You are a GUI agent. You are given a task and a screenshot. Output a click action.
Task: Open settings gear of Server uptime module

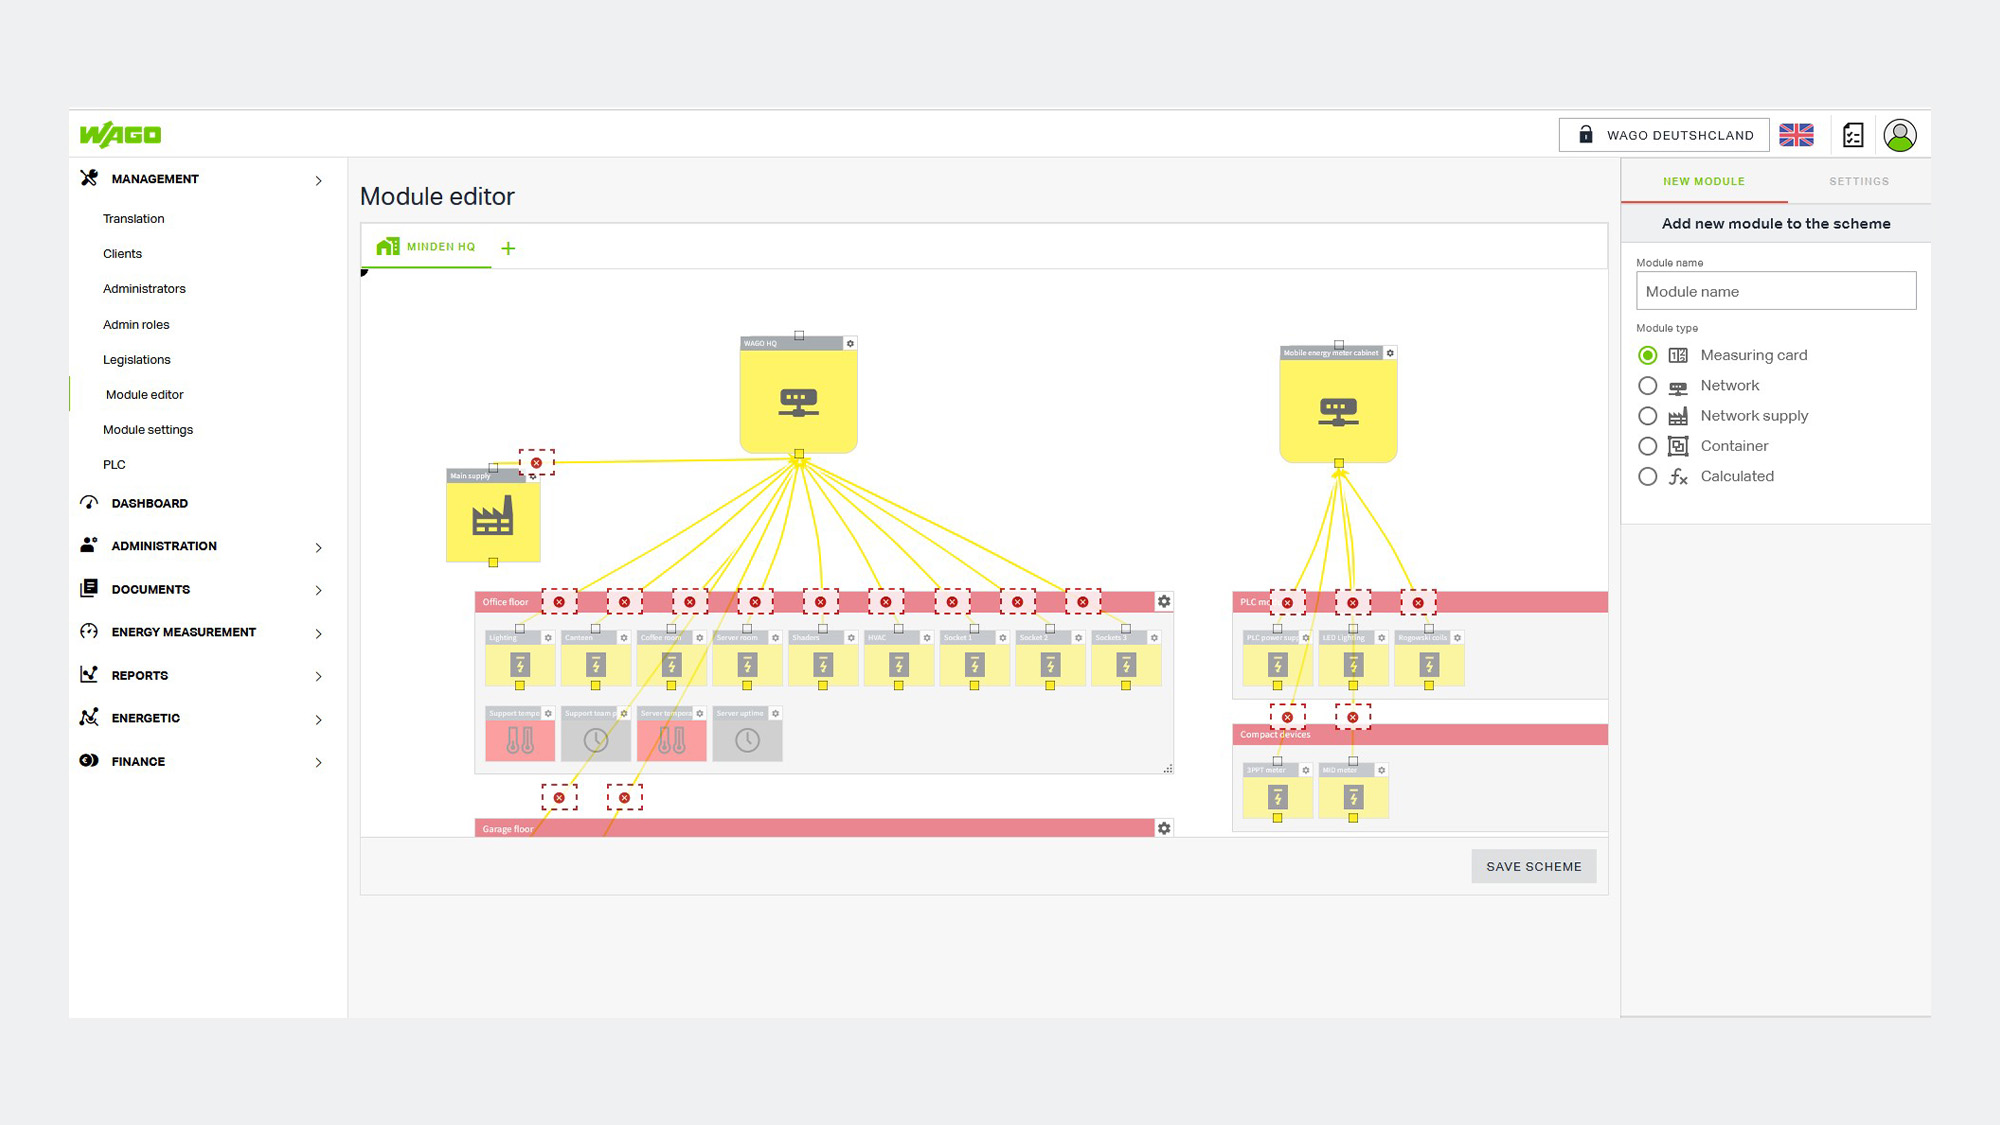pyautogui.click(x=775, y=713)
